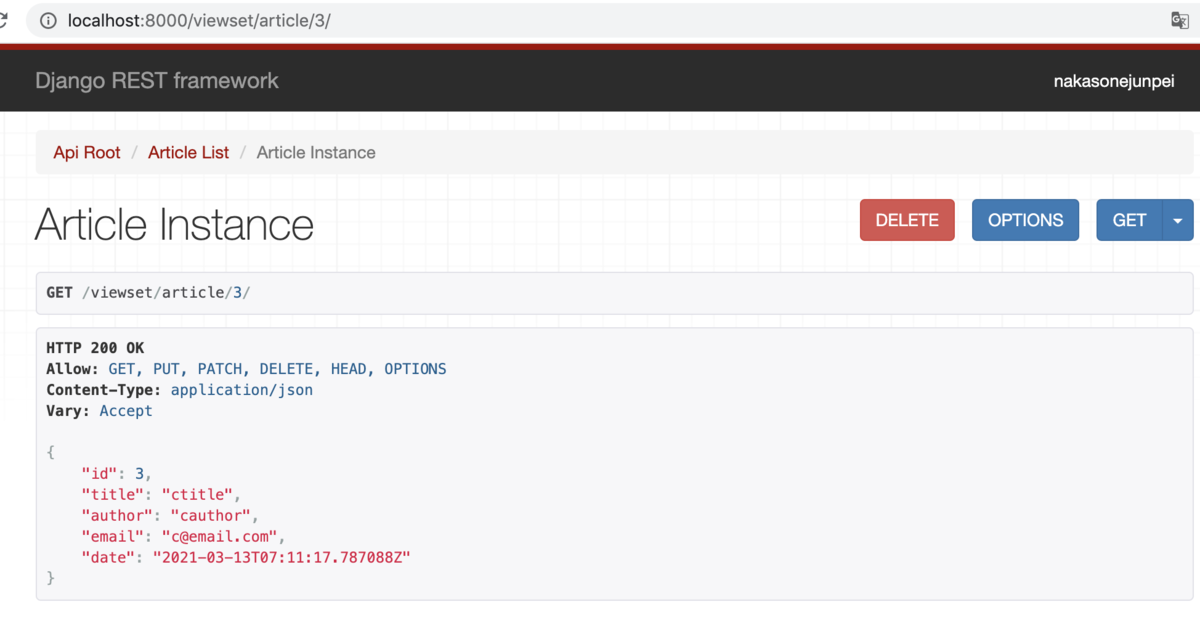Open the nakasonejunpei user menu
The height and width of the screenshot is (623, 1200).
tap(1113, 81)
